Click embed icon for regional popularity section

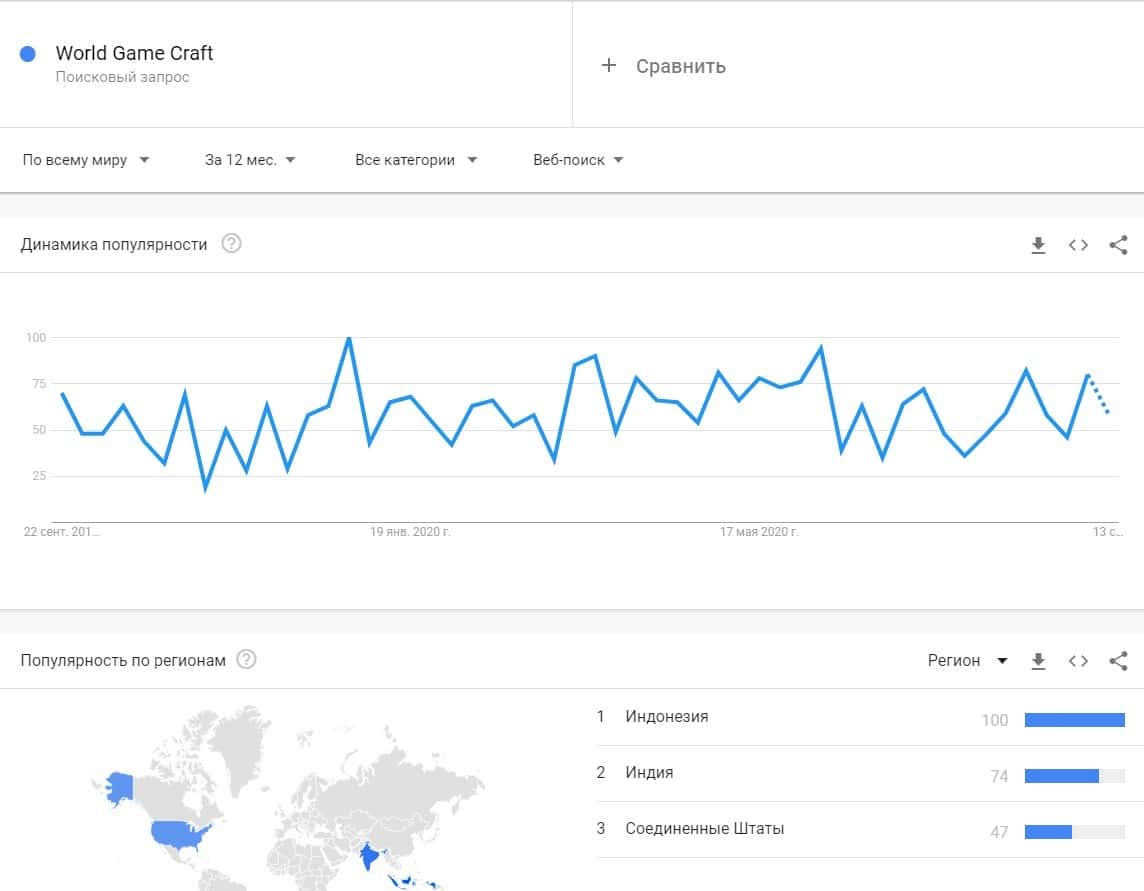tap(1078, 661)
